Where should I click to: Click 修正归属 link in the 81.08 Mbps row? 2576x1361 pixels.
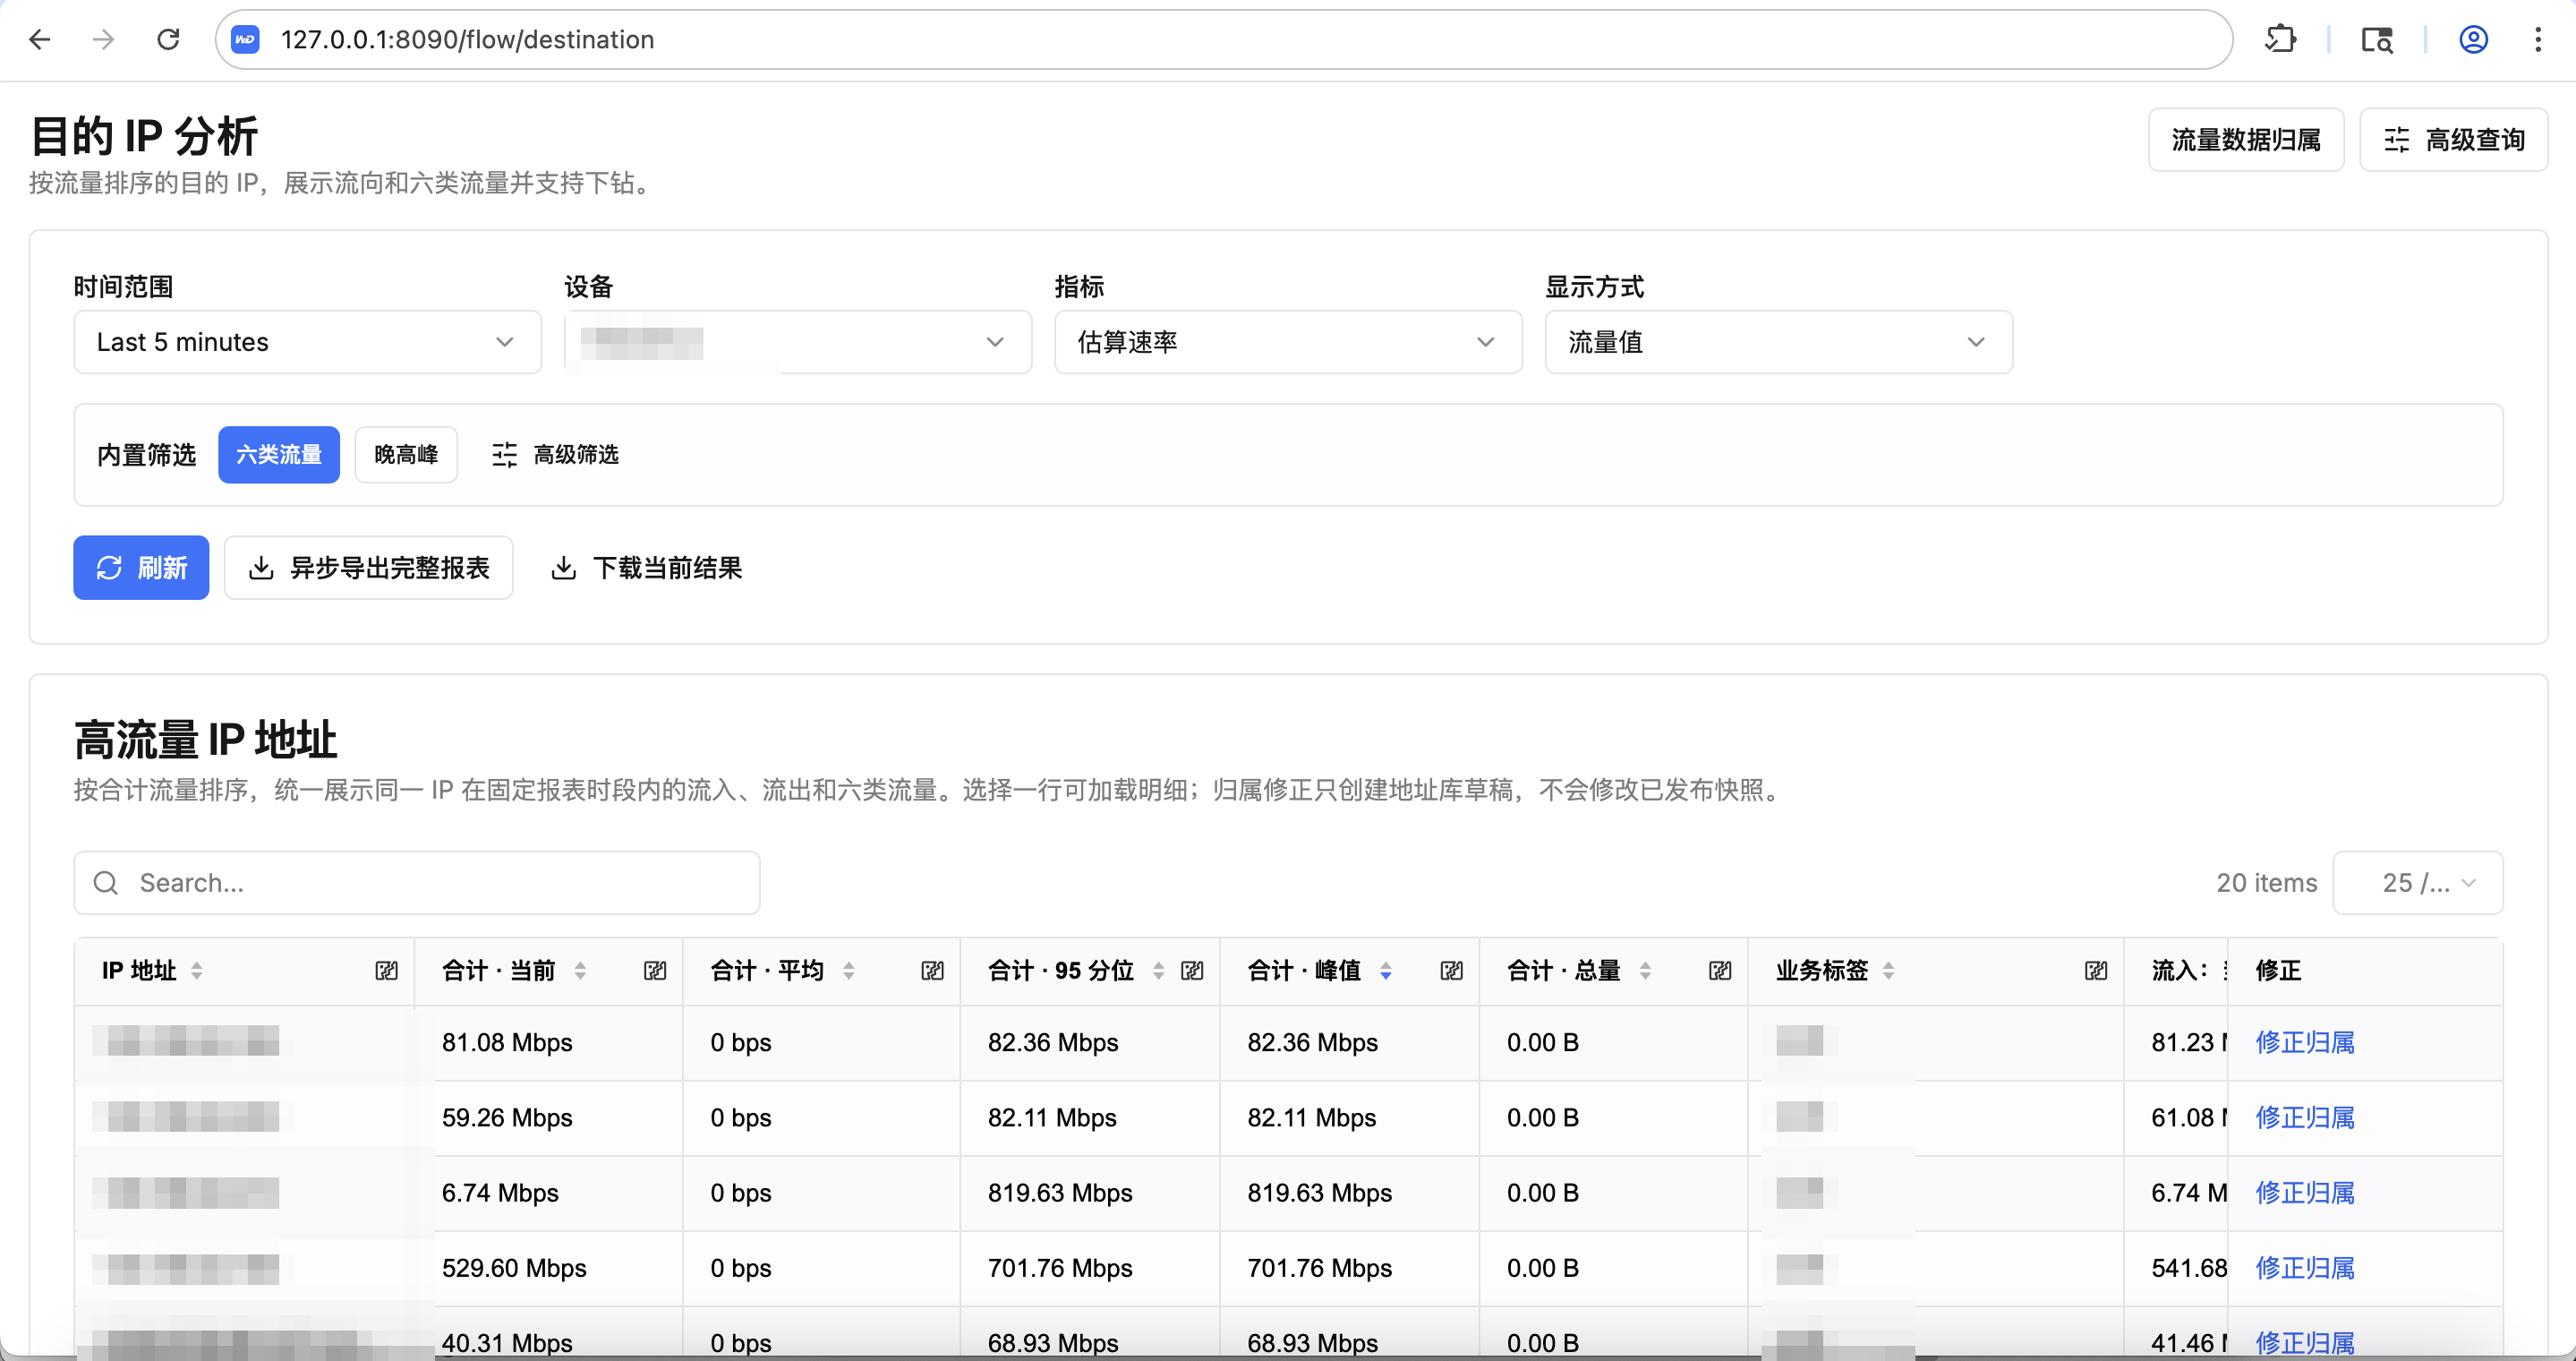[x=2305, y=1043]
